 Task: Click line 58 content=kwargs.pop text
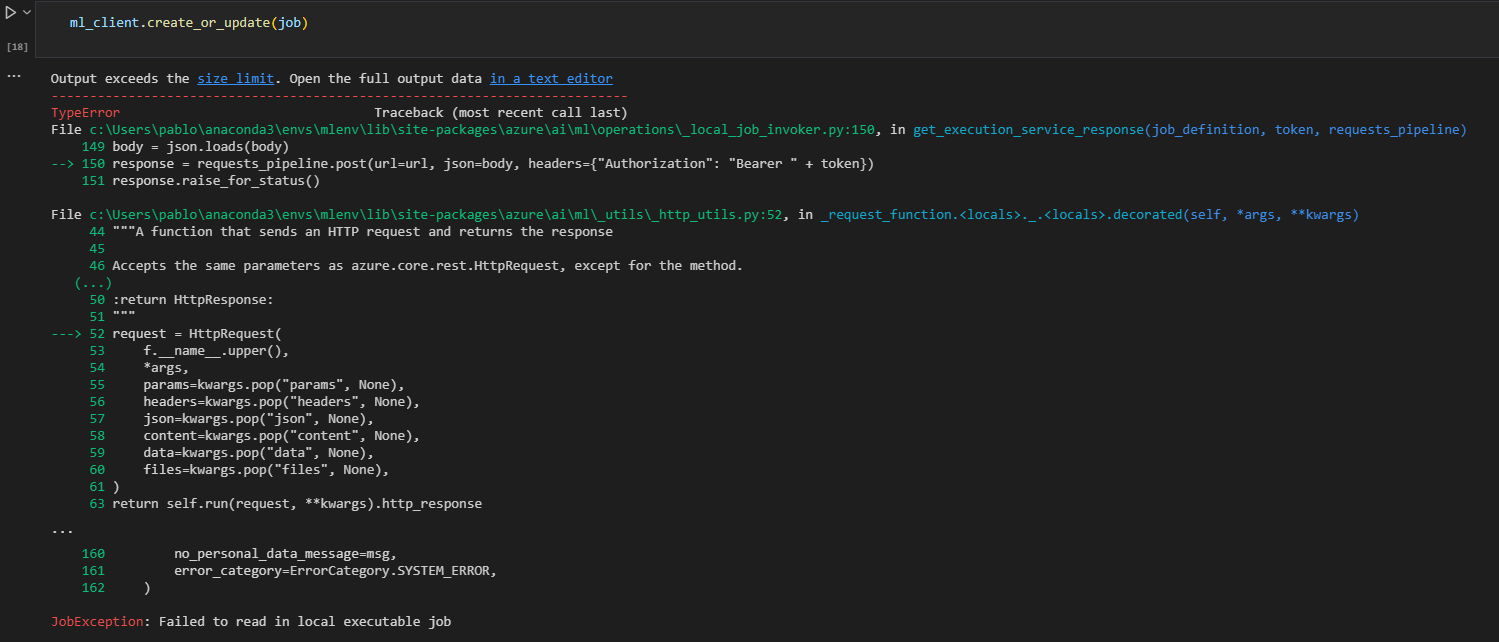point(281,436)
